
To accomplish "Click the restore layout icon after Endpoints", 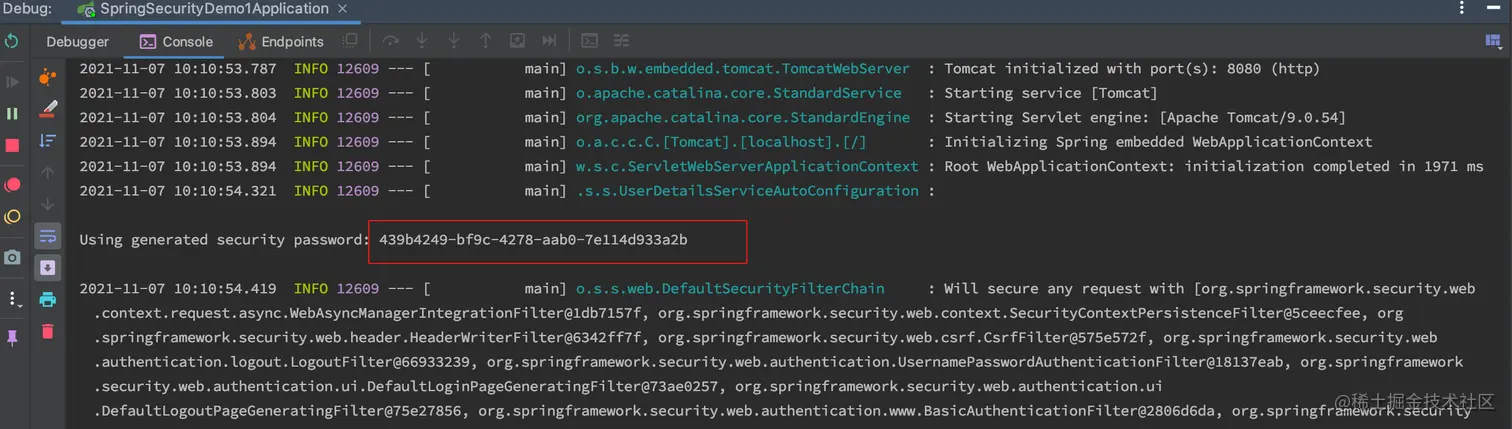I will [350, 41].
